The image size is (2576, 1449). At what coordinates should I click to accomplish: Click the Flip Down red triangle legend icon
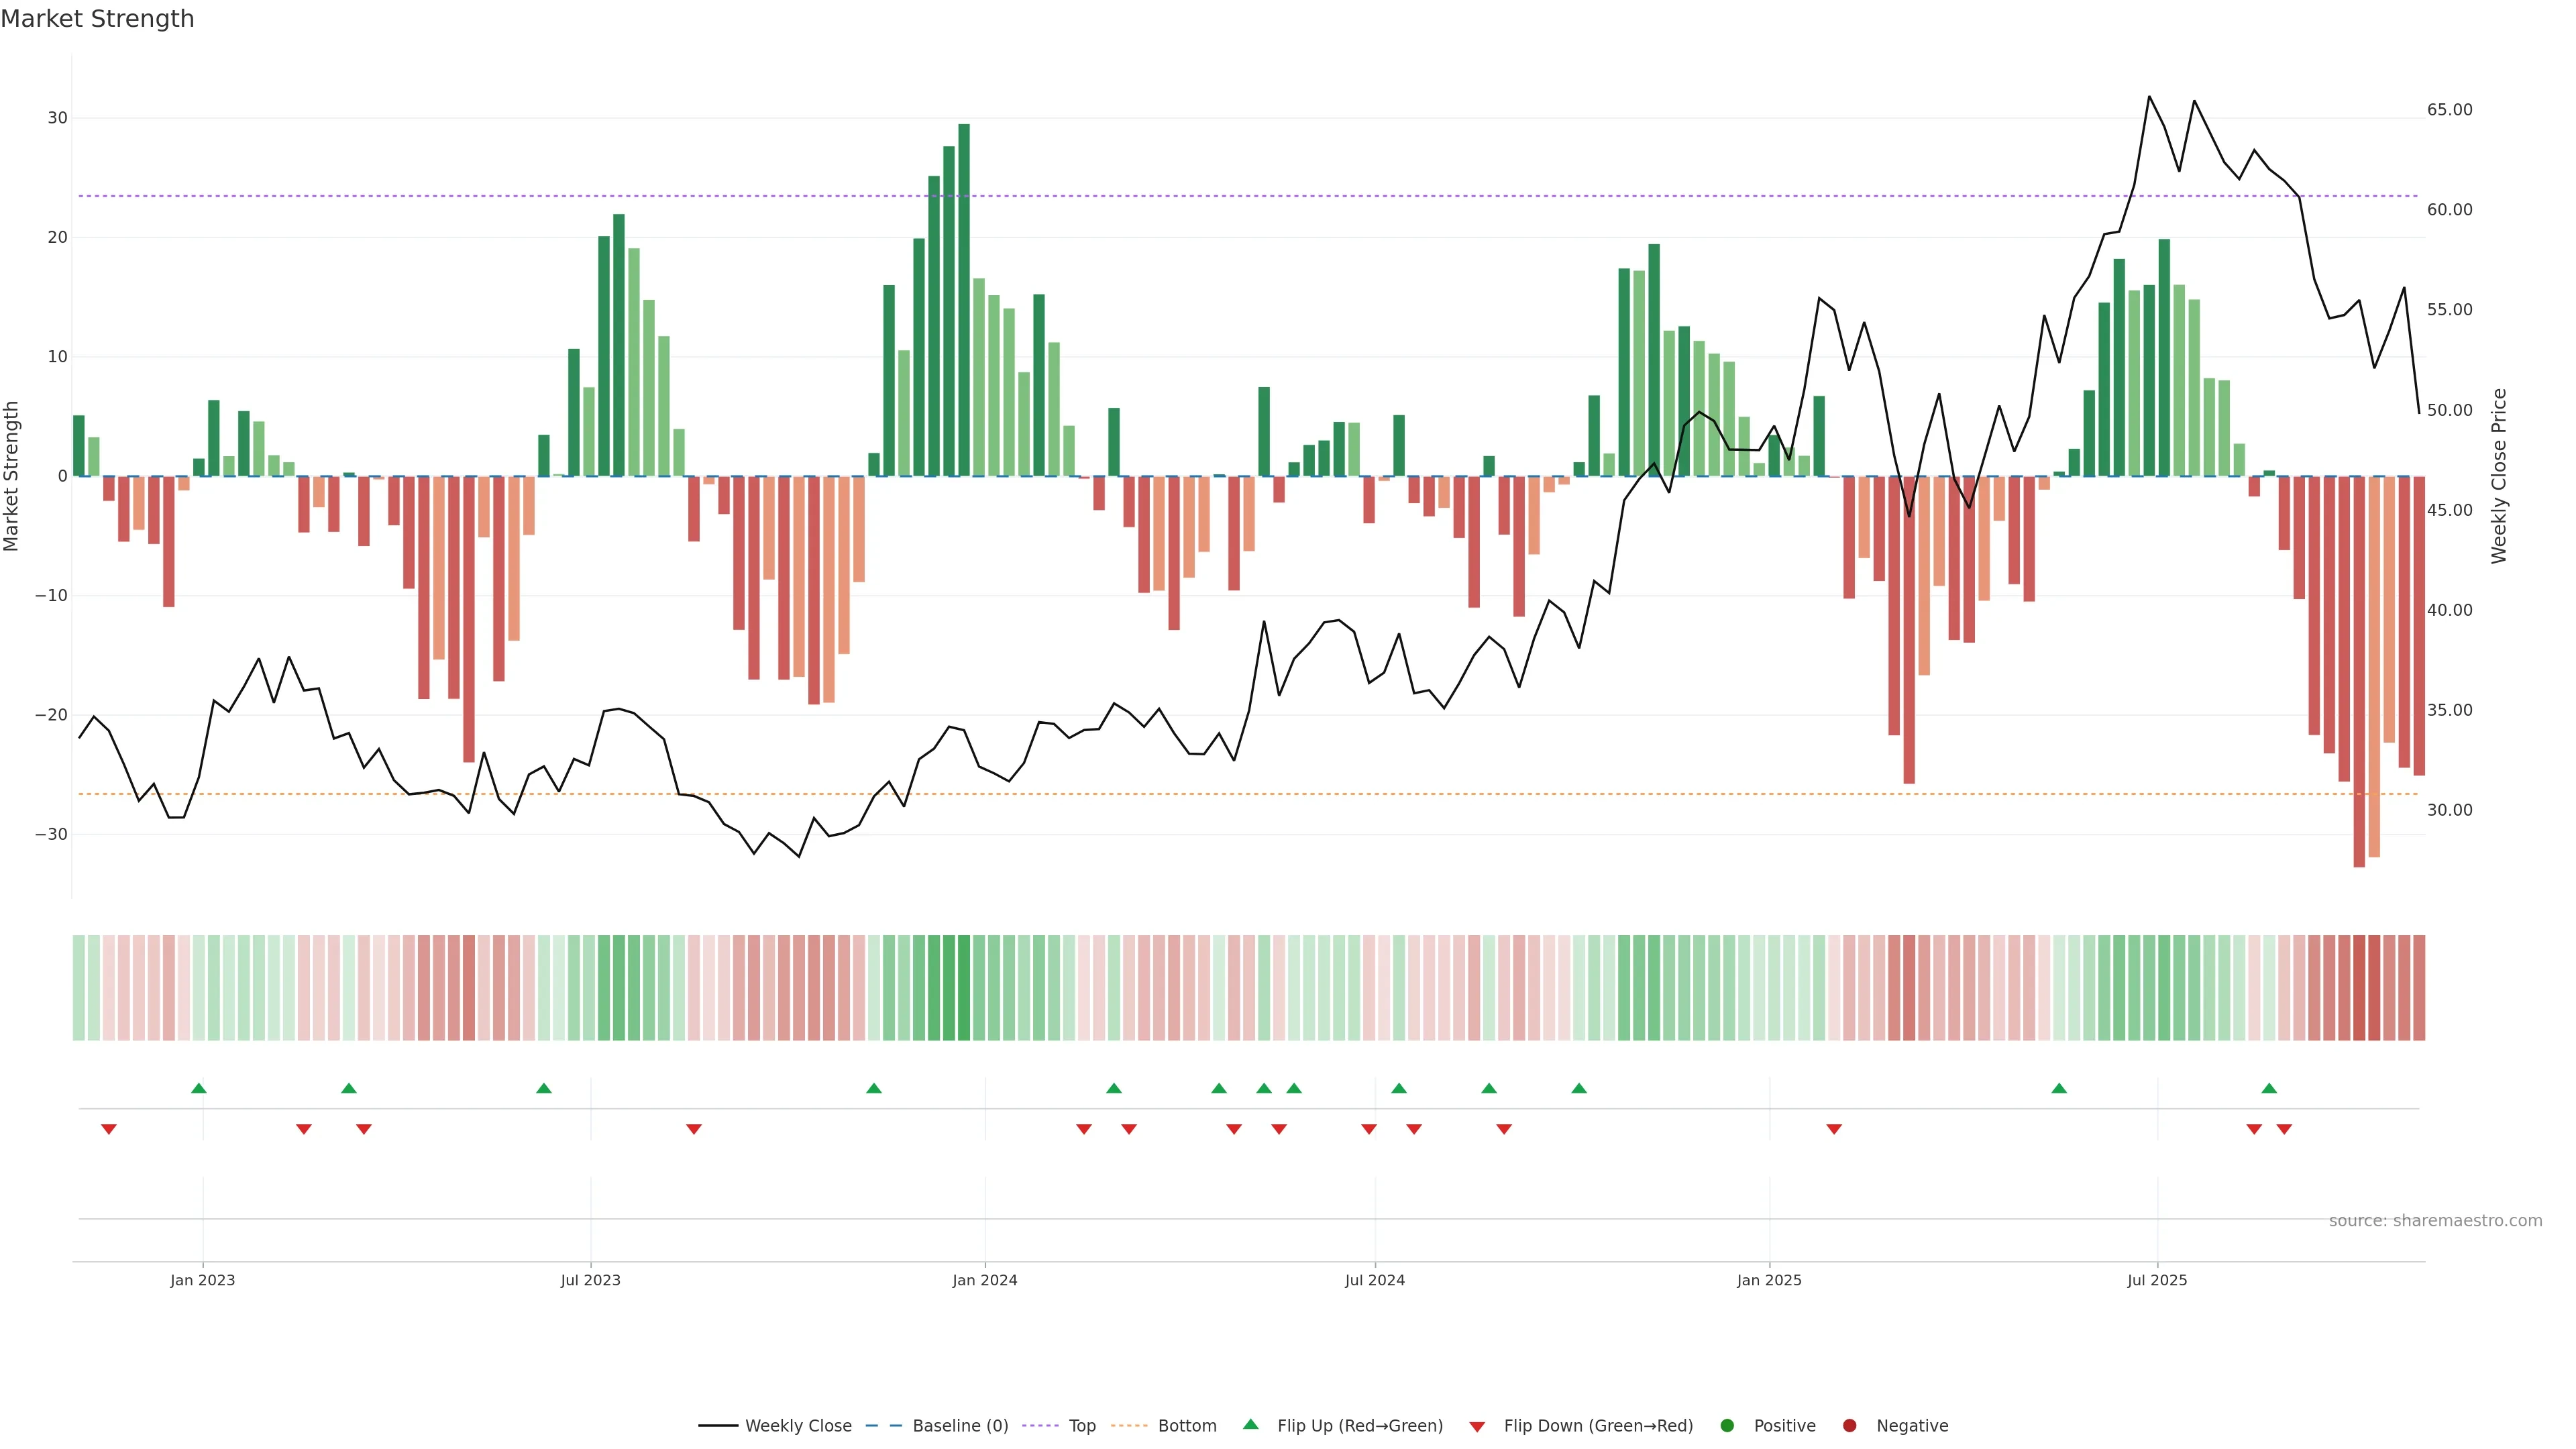[1477, 1427]
